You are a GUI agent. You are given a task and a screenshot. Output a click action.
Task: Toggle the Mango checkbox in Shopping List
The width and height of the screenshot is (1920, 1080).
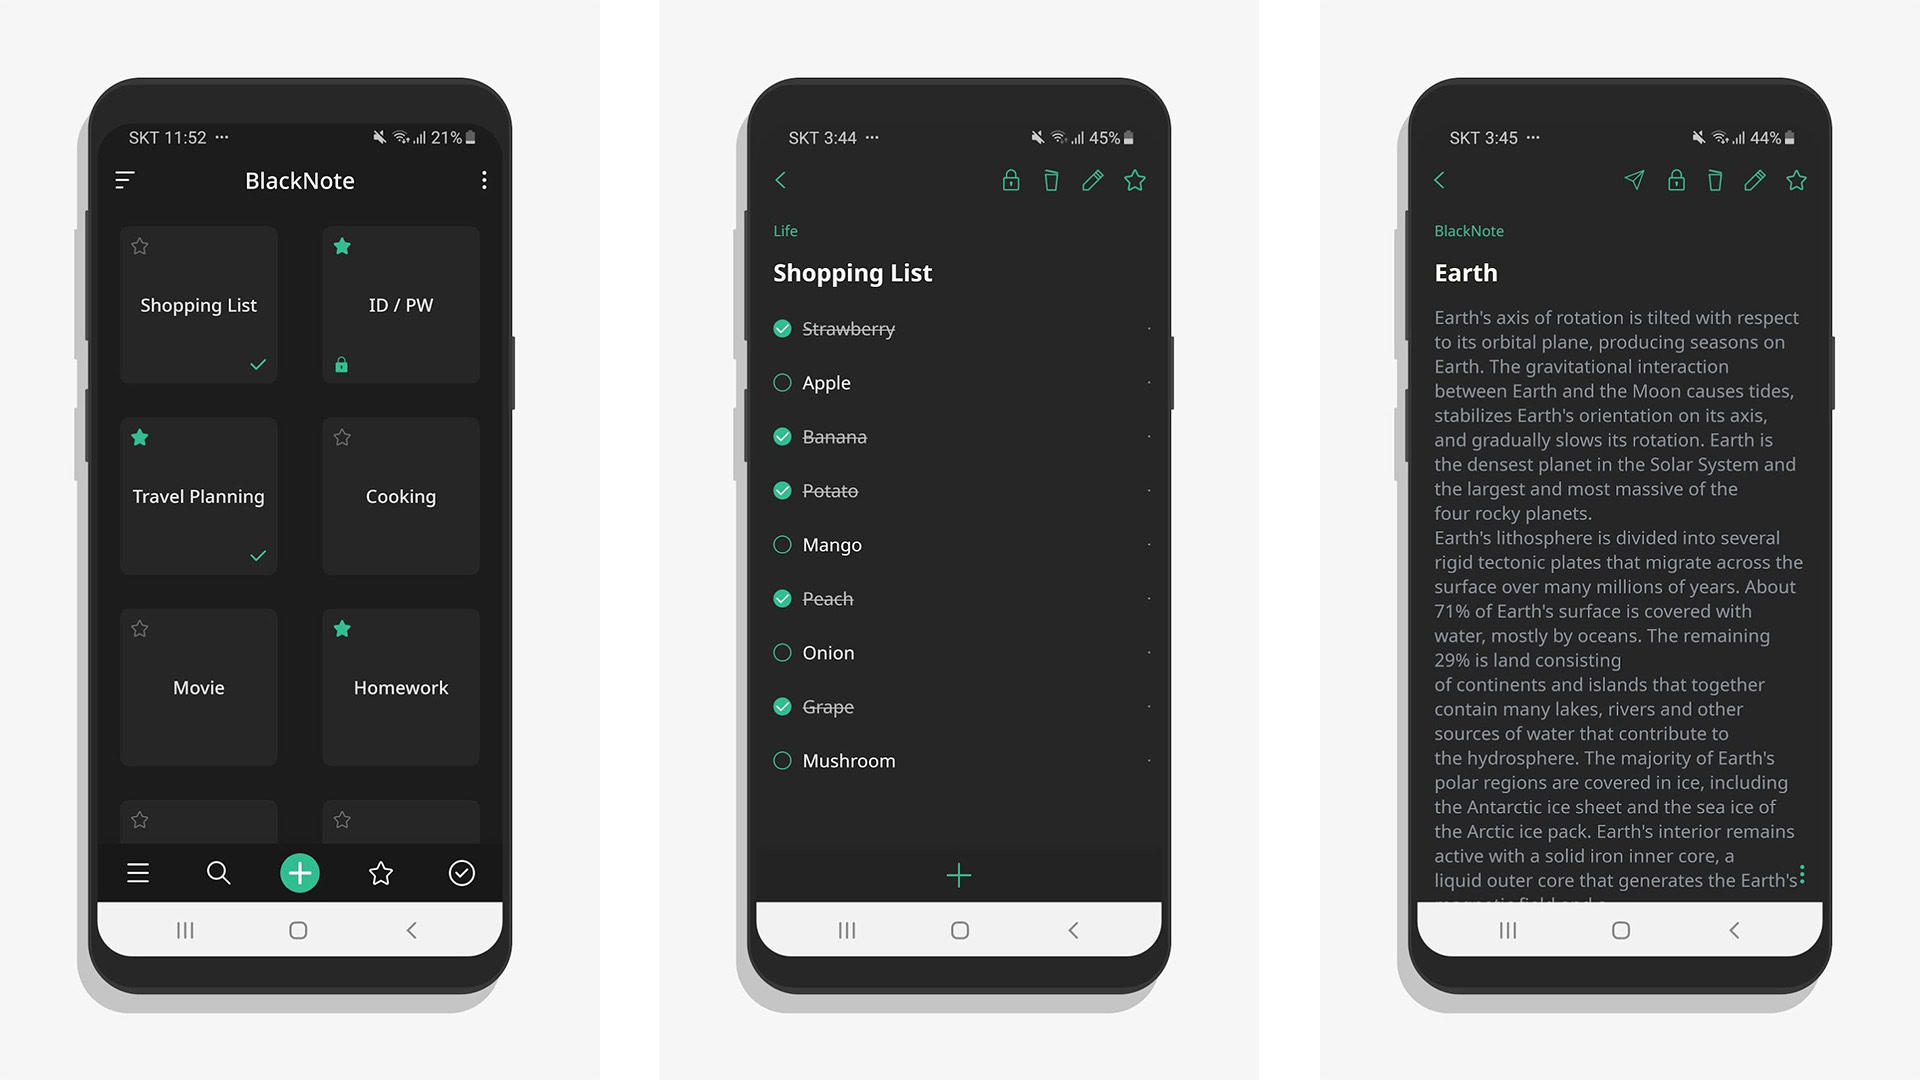781,543
